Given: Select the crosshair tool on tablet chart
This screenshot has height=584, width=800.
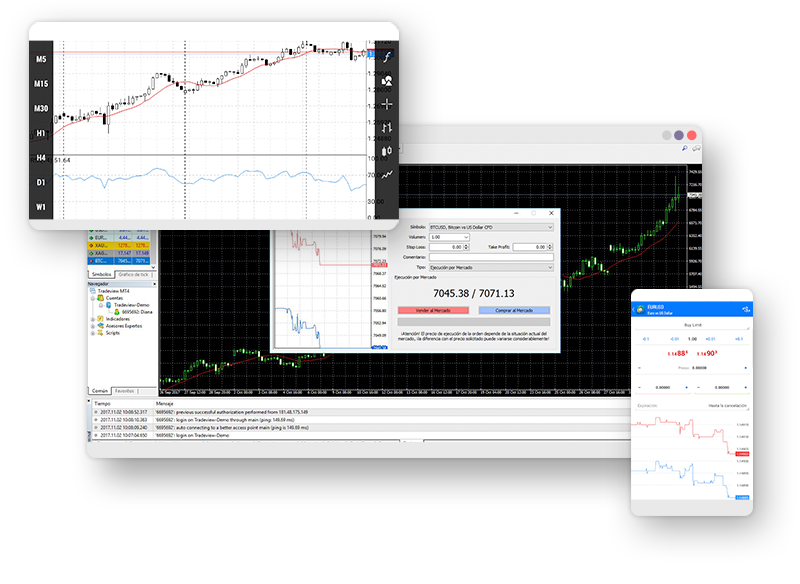Looking at the screenshot, I should click(387, 104).
